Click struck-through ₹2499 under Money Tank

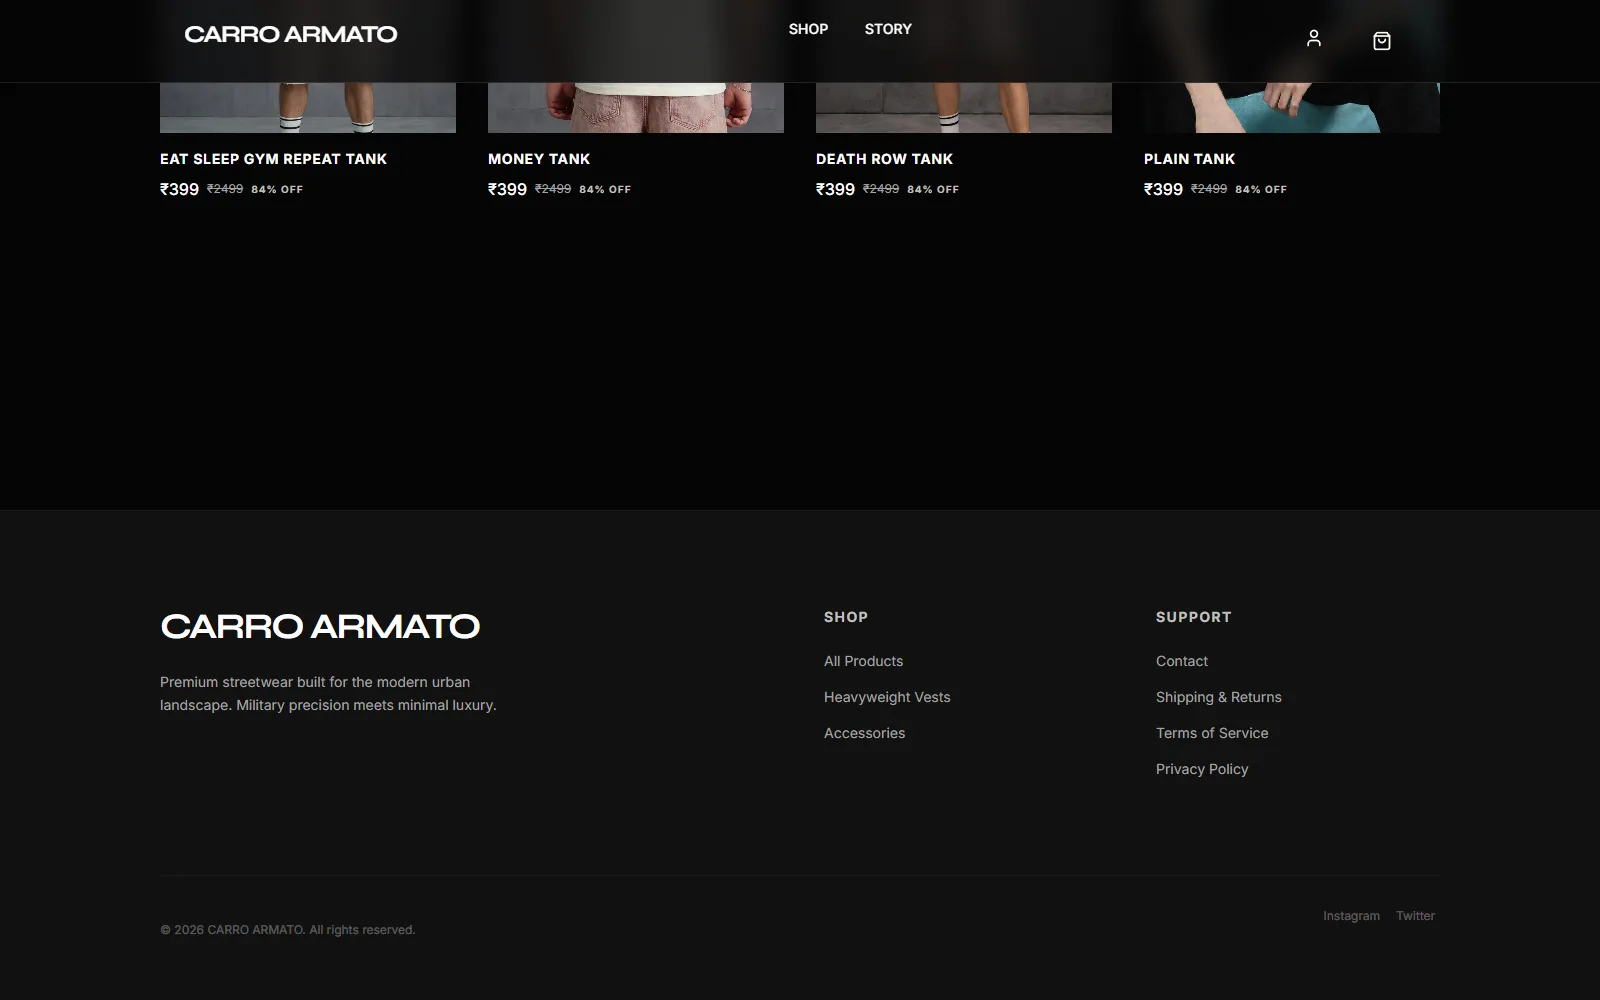(x=553, y=189)
